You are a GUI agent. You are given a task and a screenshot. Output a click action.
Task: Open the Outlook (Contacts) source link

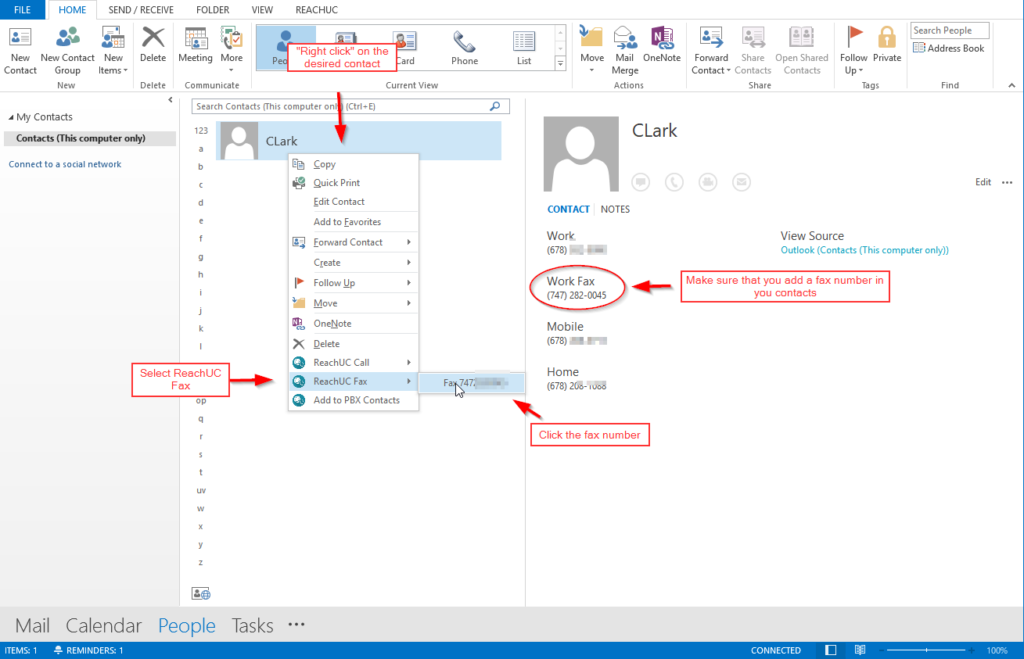coord(865,250)
